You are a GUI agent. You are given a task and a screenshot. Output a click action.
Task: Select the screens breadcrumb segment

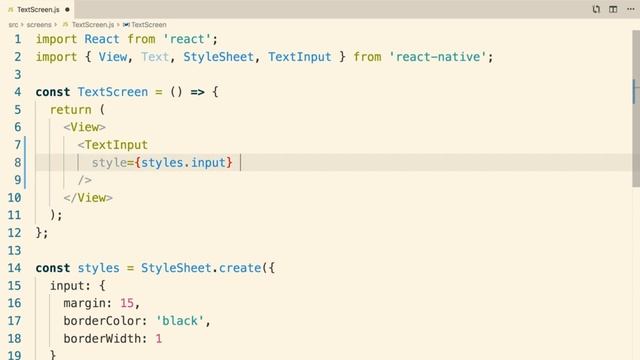[x=39, y=25]
